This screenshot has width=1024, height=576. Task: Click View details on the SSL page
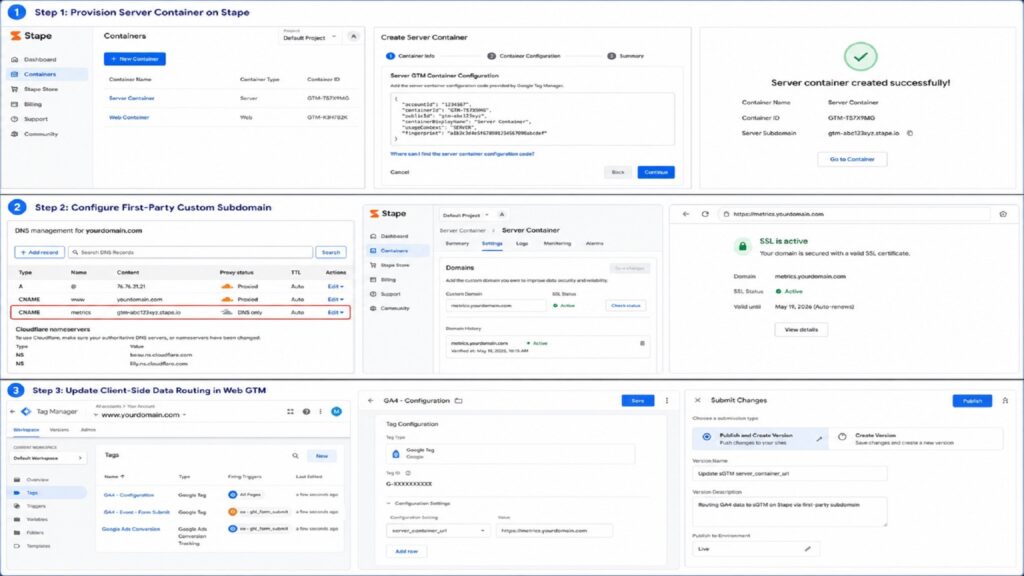coord(801,330)
